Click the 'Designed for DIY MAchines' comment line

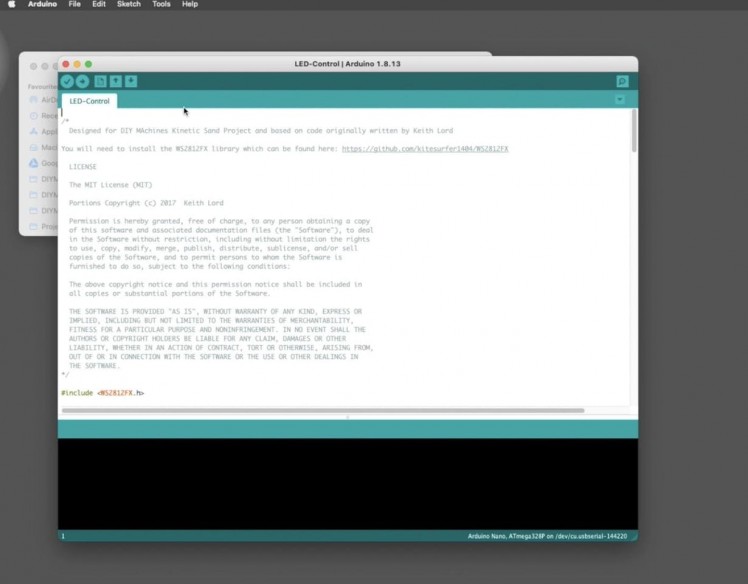click(x=261, y=131)
